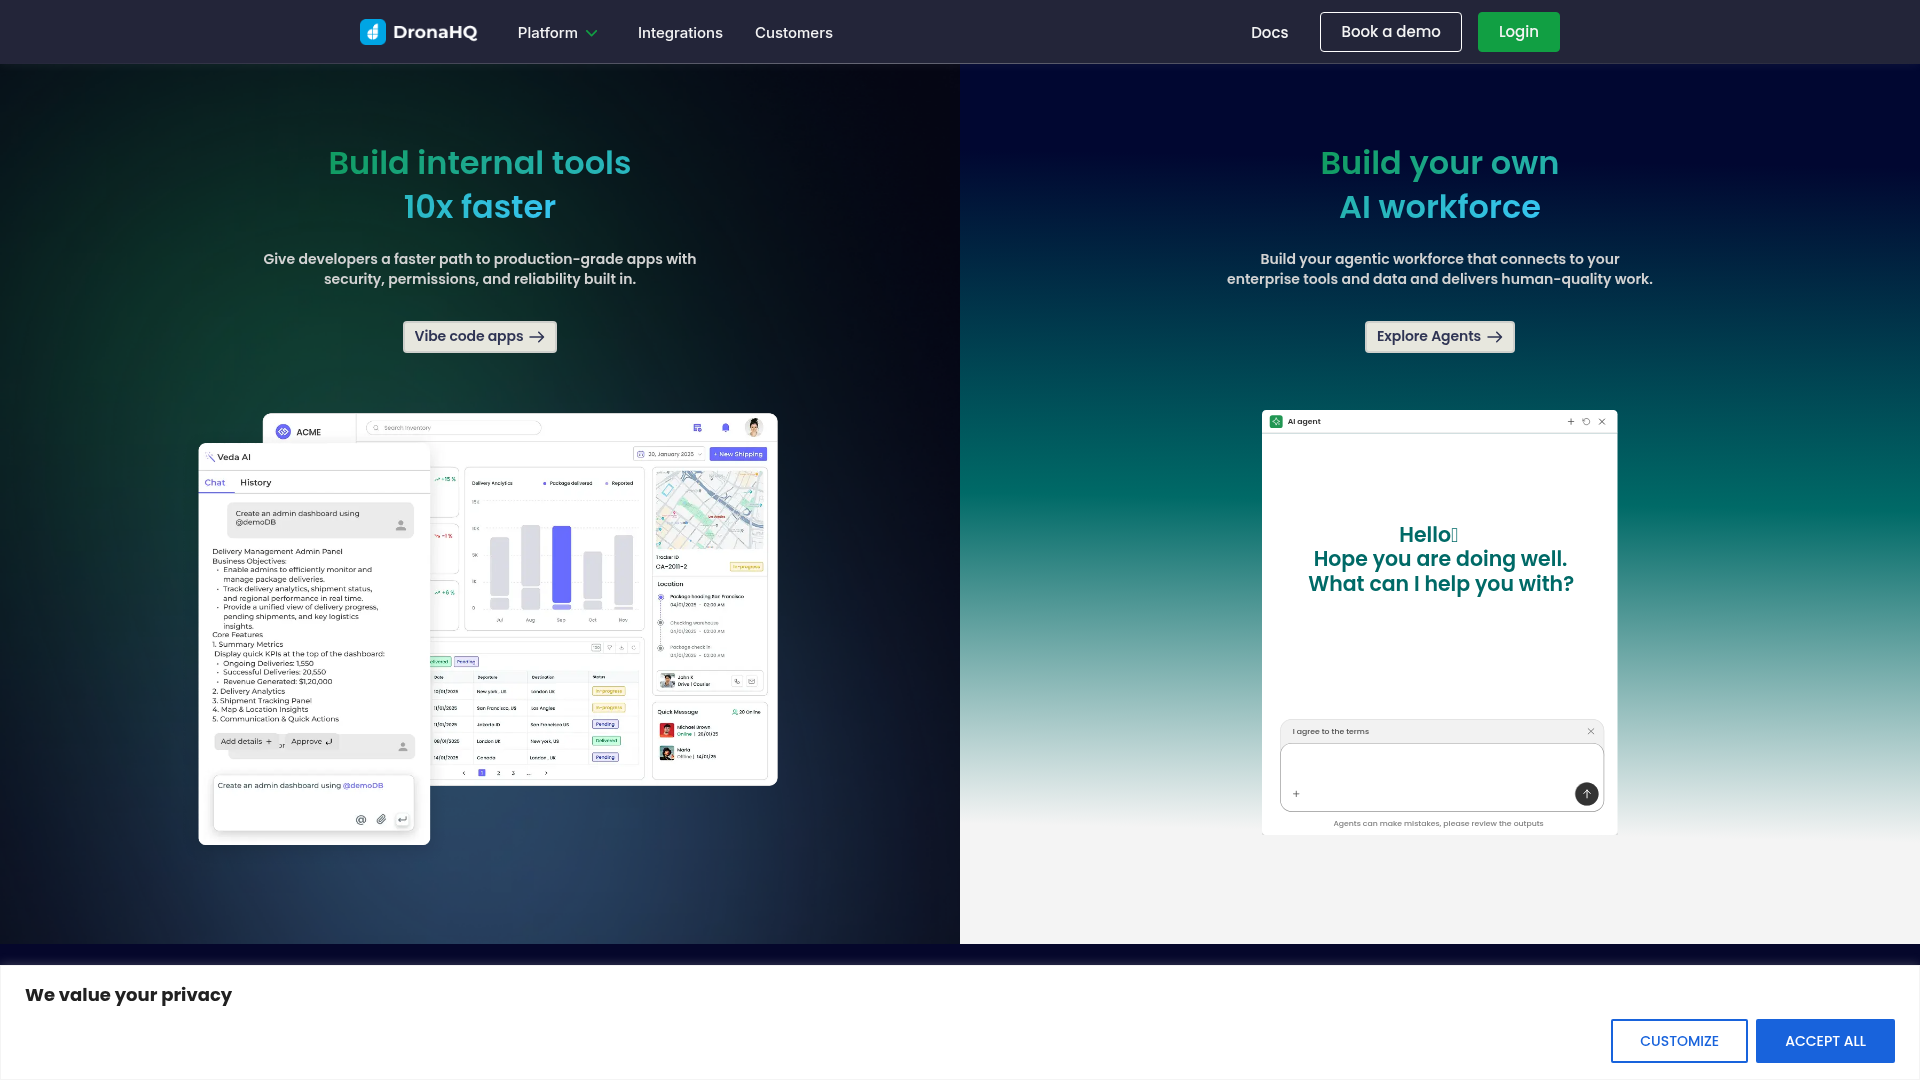
Task: Click the Vibe code apps button
Action: [479, 336]
